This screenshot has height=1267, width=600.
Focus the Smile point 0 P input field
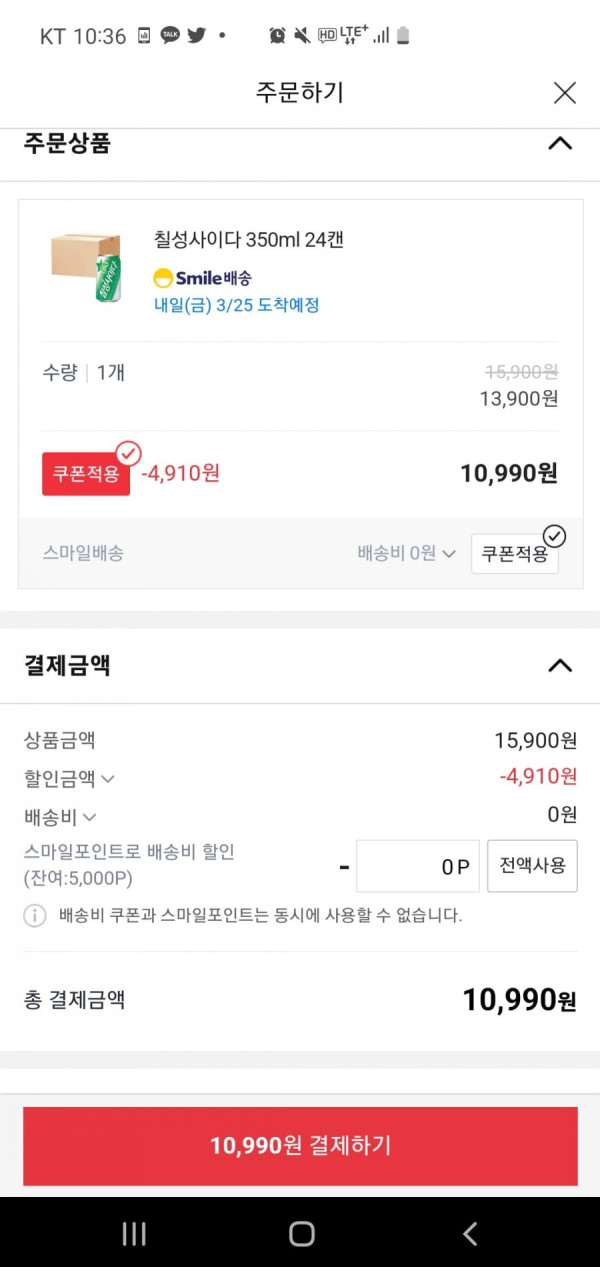pos(418,866)
